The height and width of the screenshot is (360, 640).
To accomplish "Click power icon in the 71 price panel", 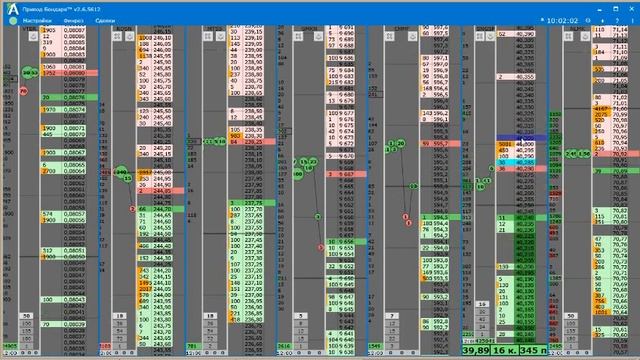I will [585, 37].
